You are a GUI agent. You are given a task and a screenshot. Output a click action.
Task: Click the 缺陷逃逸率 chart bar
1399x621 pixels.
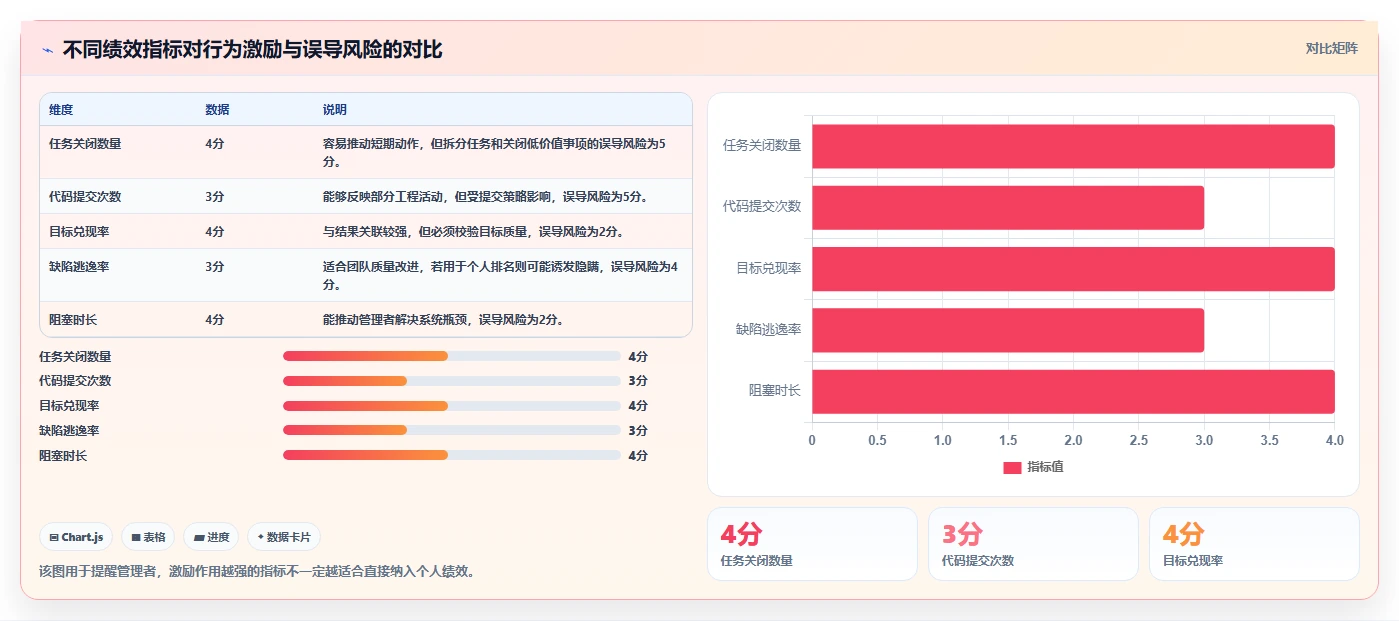pyautogui.click(x=1008, y=330)
